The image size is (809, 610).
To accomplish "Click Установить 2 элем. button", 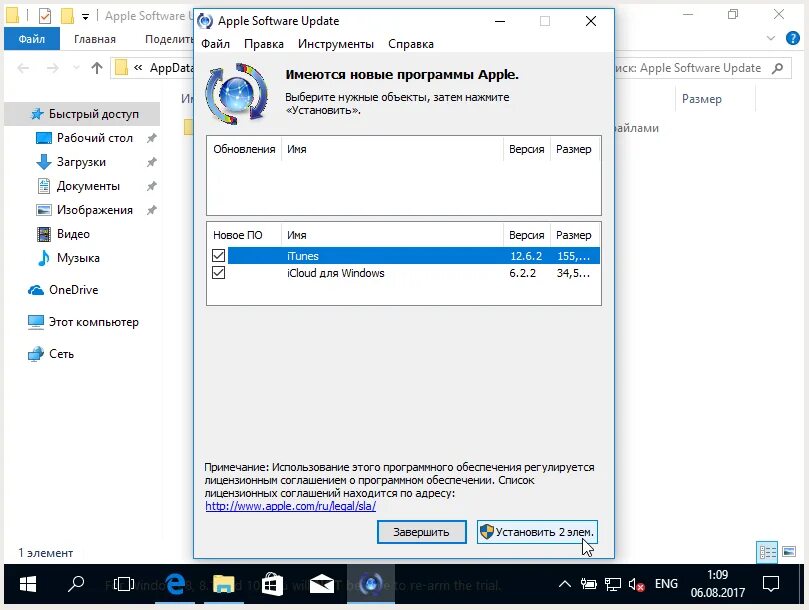I will click(x=537, y=532).
